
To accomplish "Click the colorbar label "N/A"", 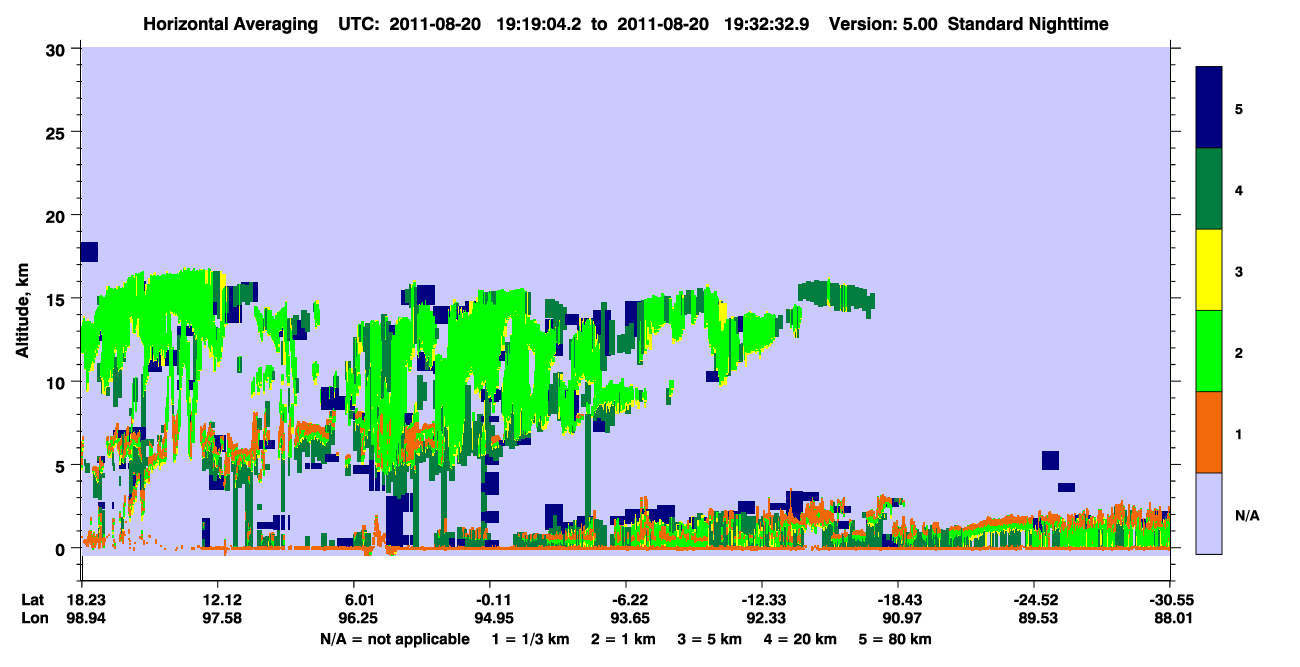I will (1247, 515).
